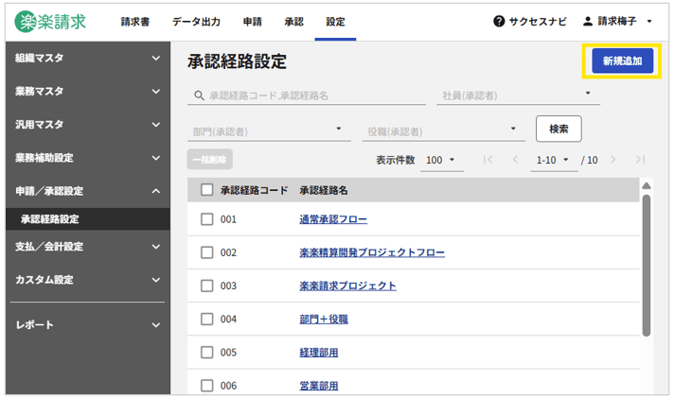Open the 役職(承認者) dropdown

[443, 131]
